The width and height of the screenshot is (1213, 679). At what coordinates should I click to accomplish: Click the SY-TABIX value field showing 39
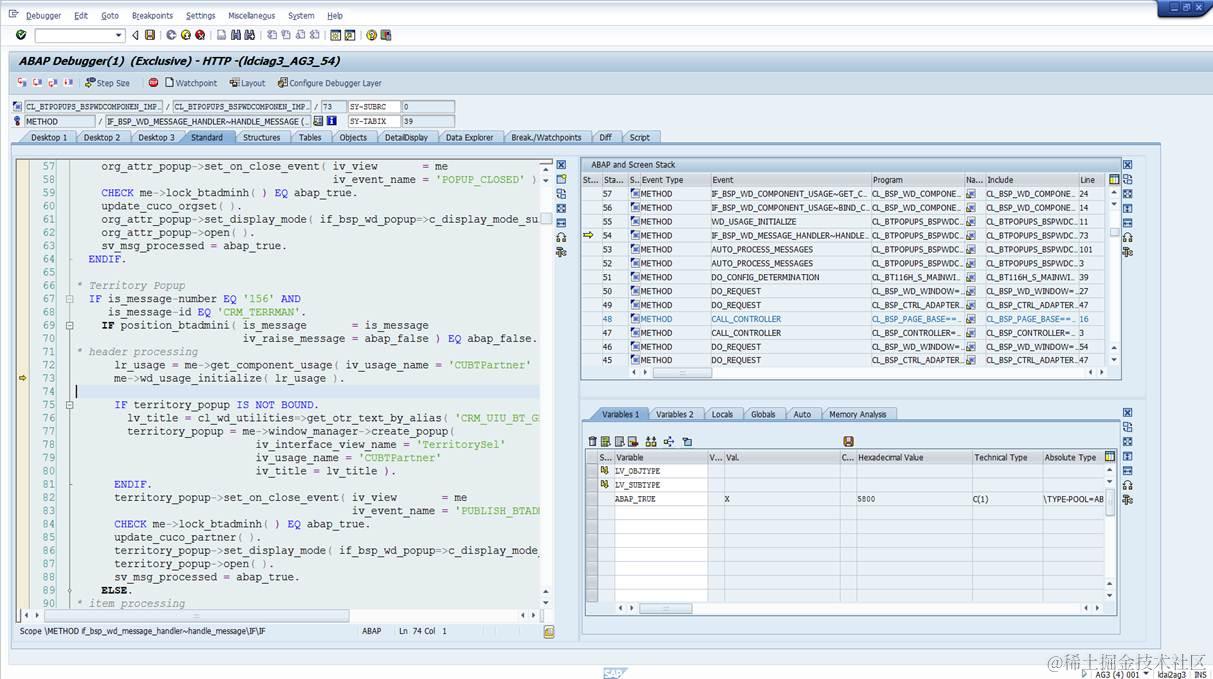click(427, 121)
